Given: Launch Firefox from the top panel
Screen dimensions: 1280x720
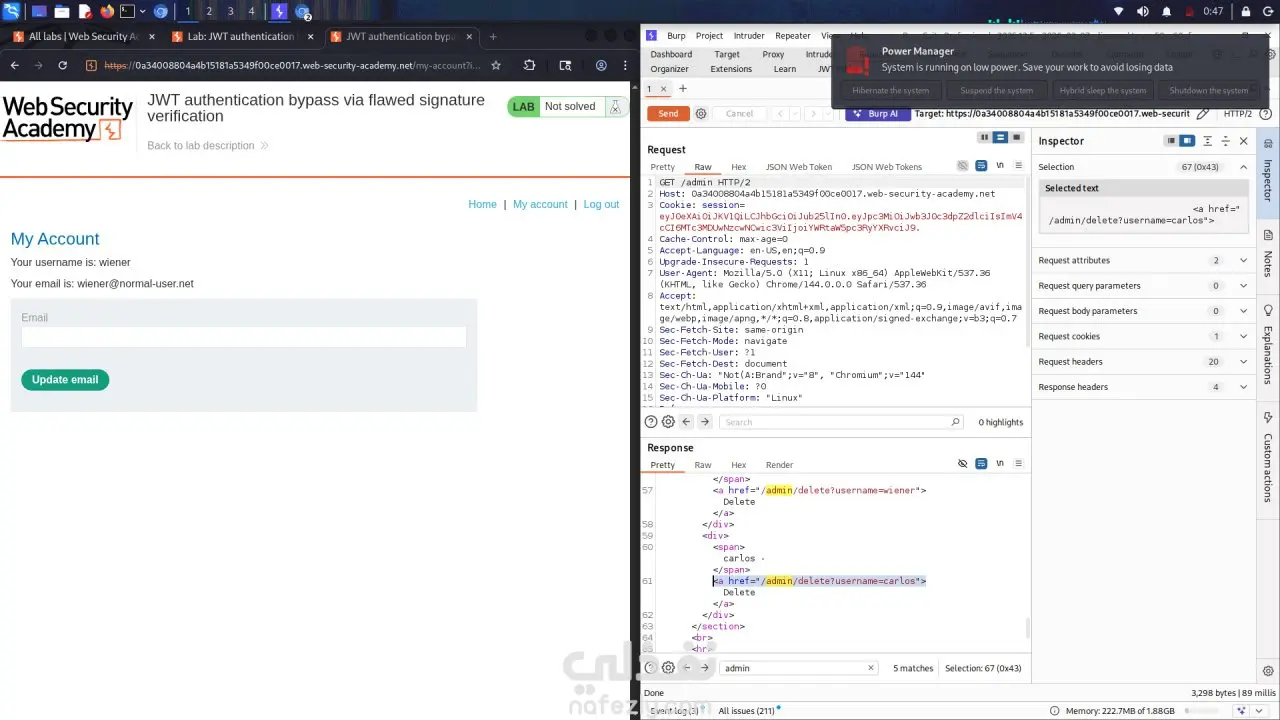Looking at the screenshot, I should 107,12.
